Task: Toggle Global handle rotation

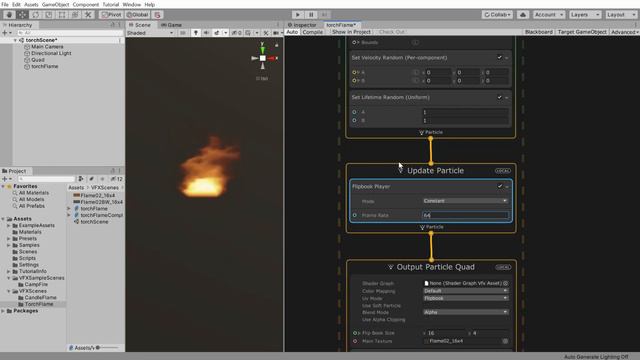Action: pos(138,15)
